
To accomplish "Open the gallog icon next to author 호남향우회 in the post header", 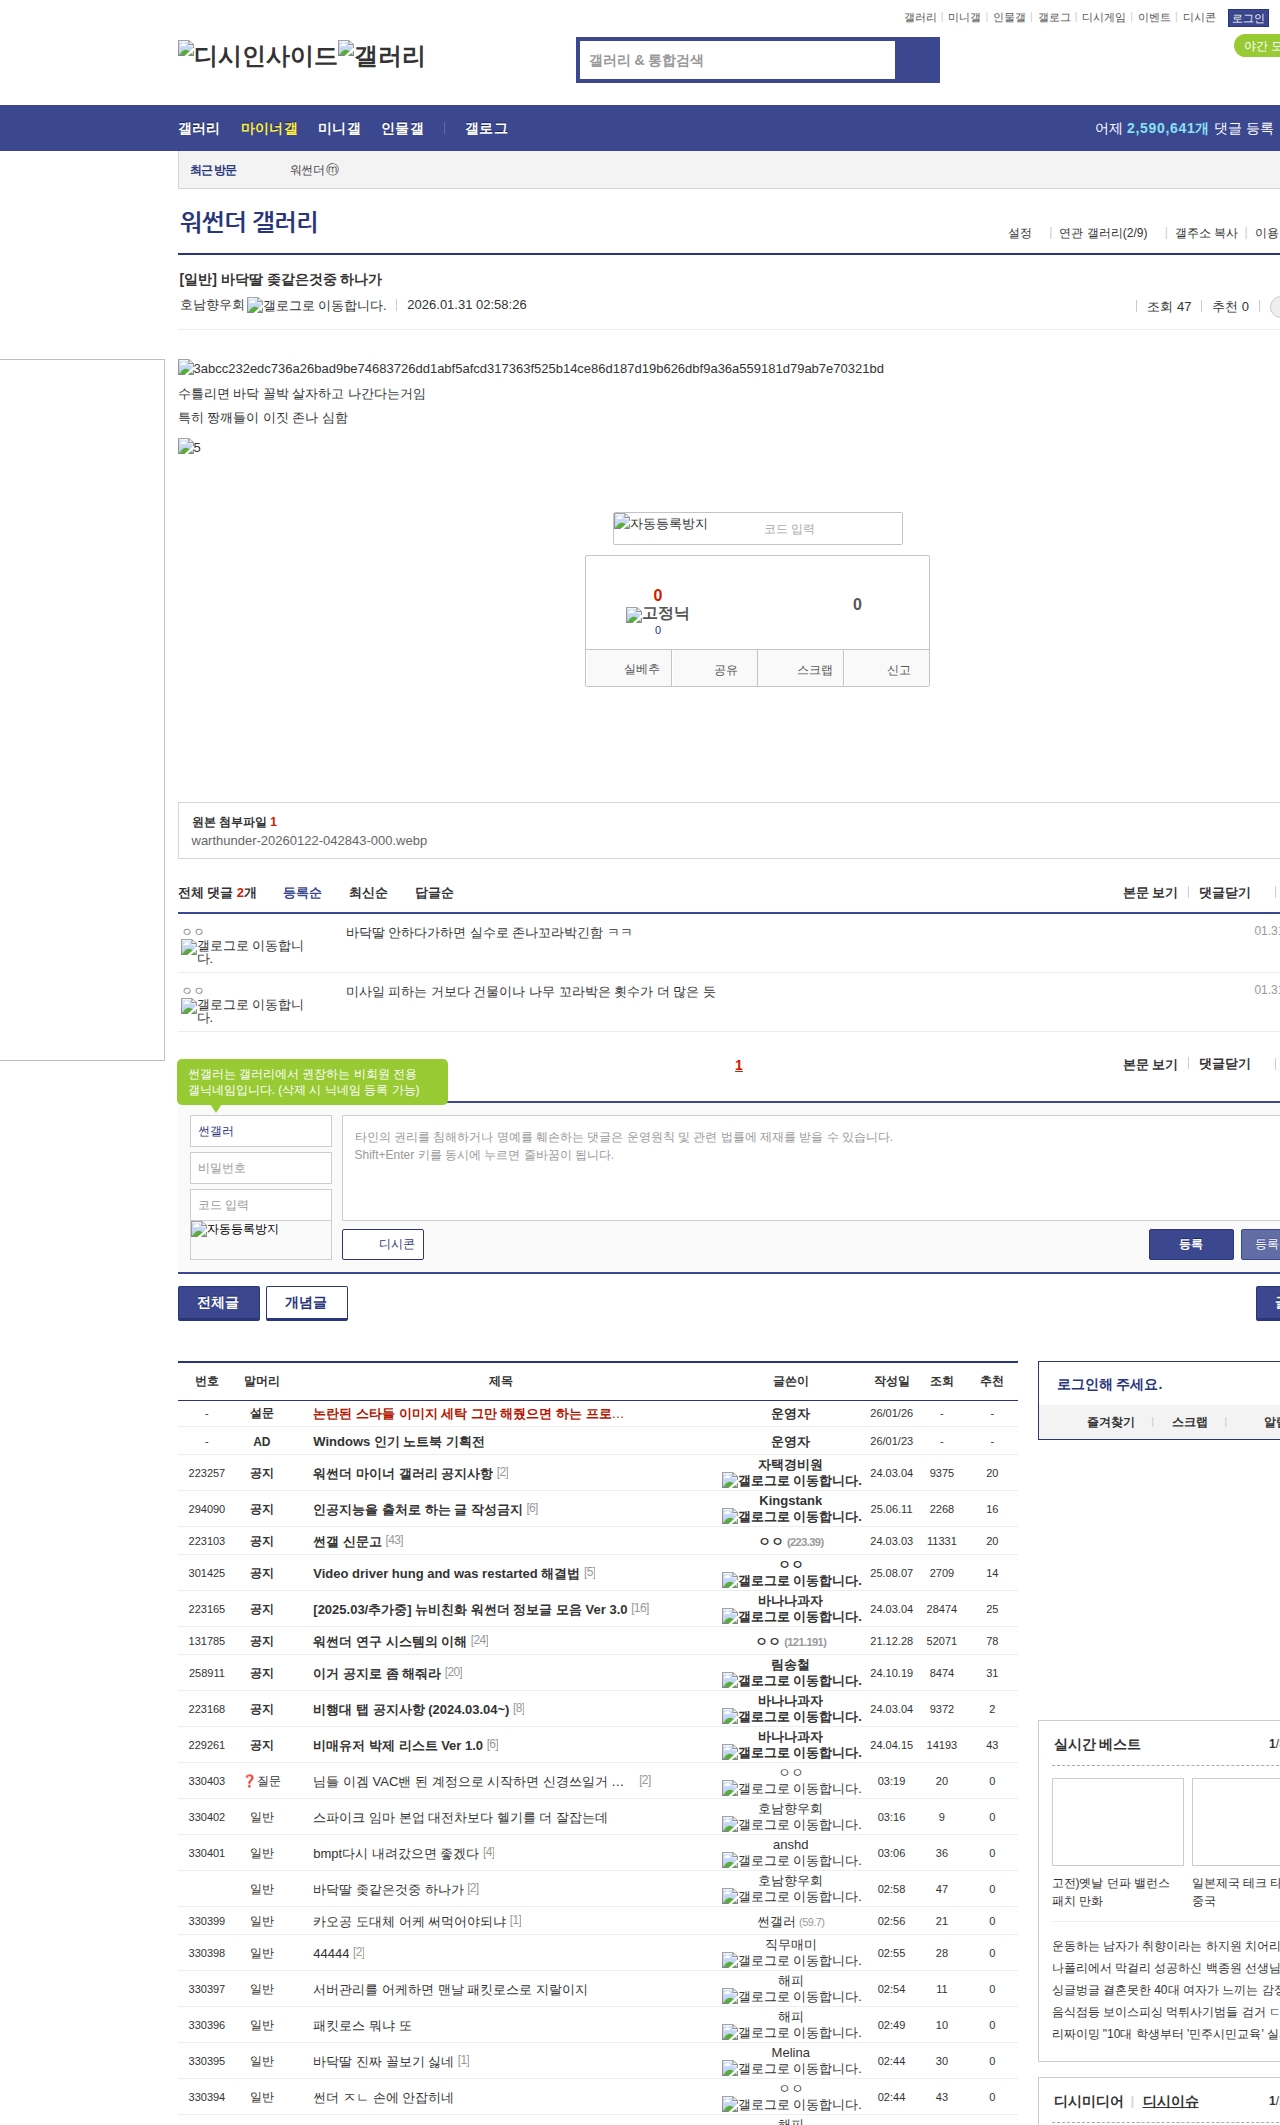I will [x=316, y=306].
